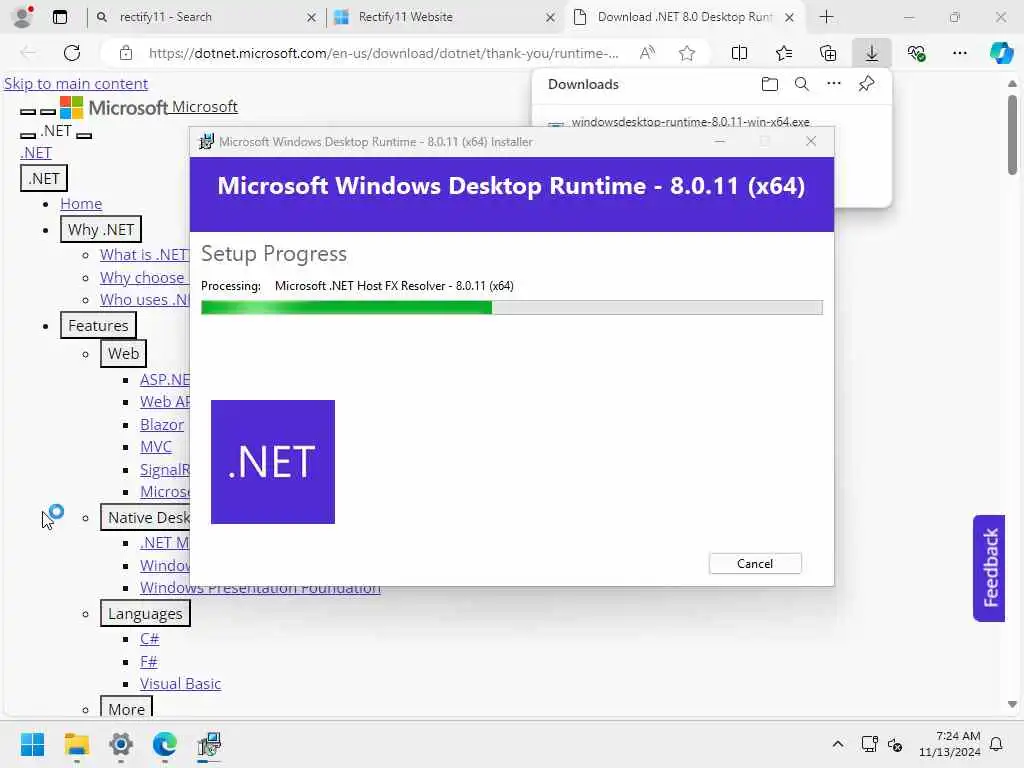Expand the More submenu button
This screenshot has height=768, width=1024.
pos(126,708)
